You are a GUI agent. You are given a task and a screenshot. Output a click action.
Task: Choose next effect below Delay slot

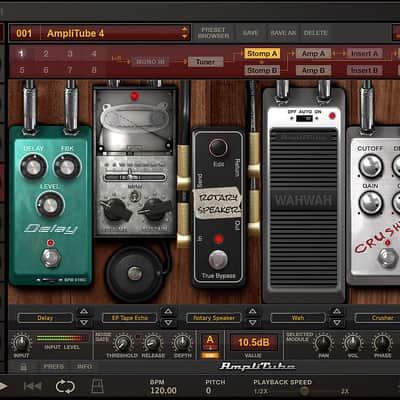click(84, 323)
